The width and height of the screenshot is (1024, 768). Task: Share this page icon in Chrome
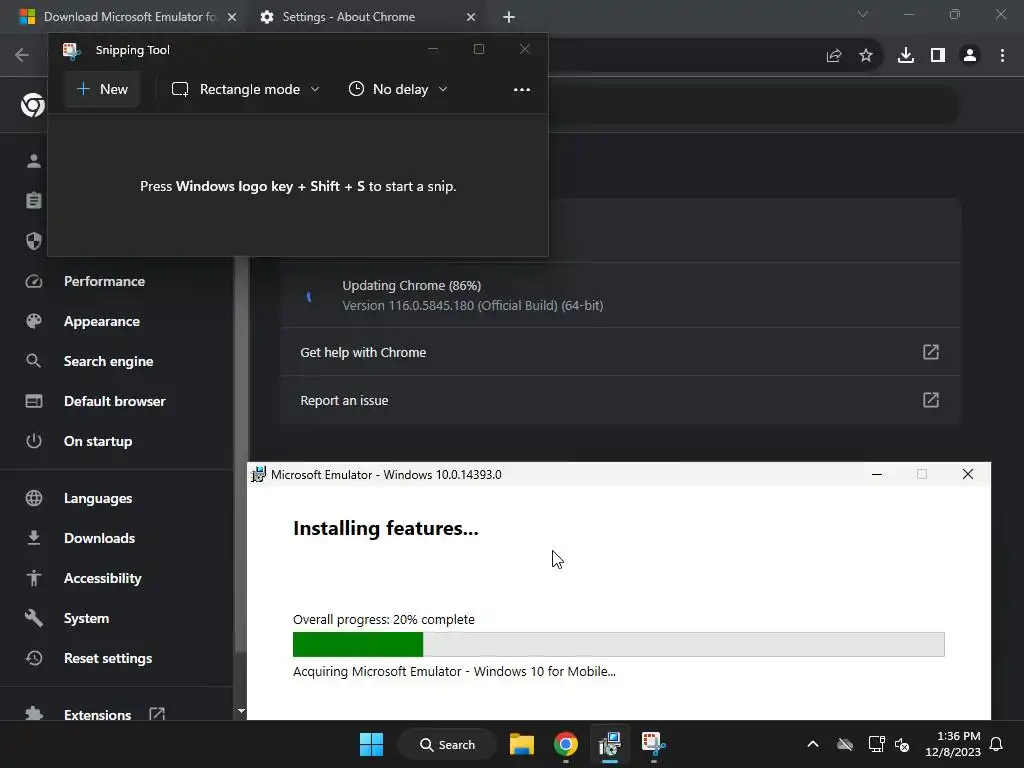pos(834,56)
